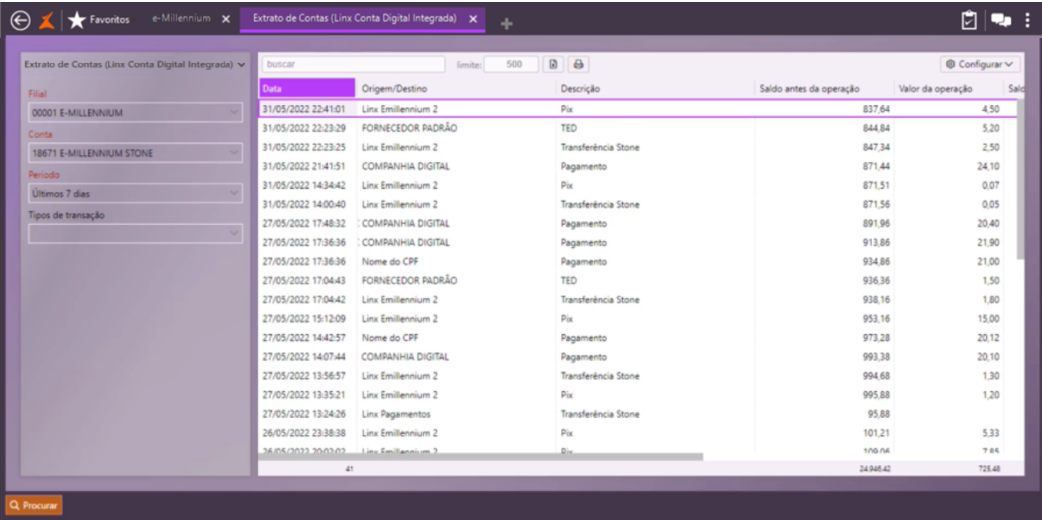This screenshot has width=1042, height=520.
Task: Open the three-dot options menu
Action: (1027, 21)
